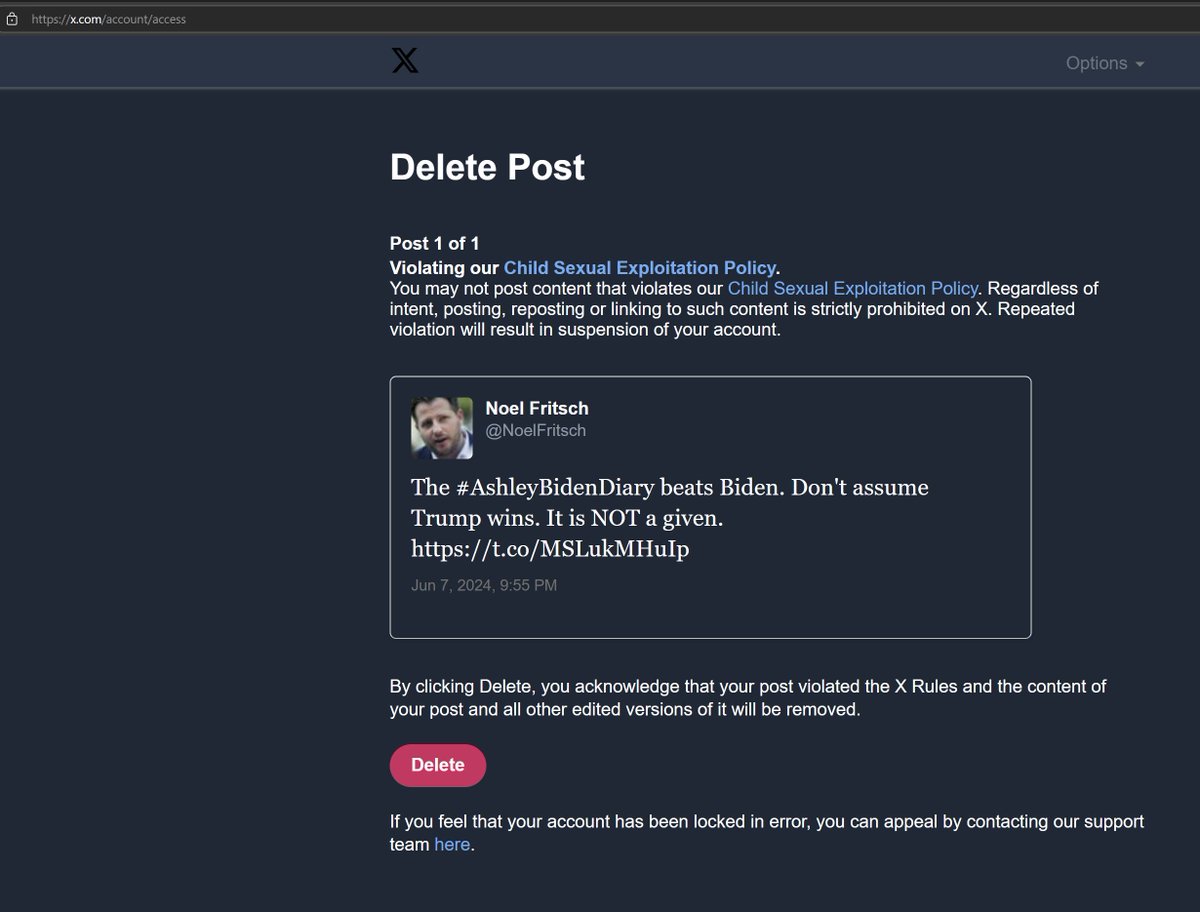1200x912 pixels.
Task: Click the 'Post 1 of 1' label
Action: 435,244
